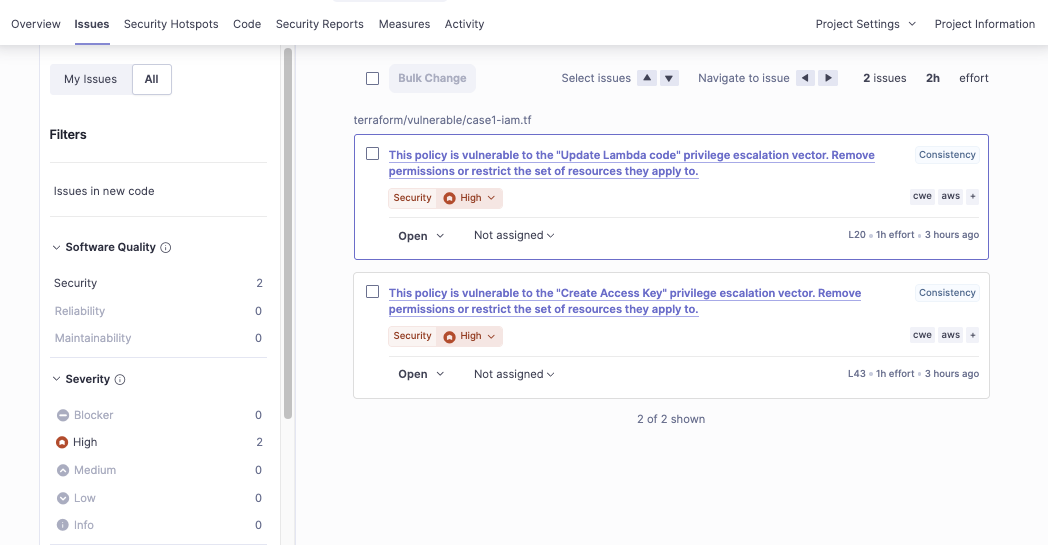The width and height of the screenshot is (1048, 545).
Task: Open the Security Hotspots tab
Action: pos(171,24)
